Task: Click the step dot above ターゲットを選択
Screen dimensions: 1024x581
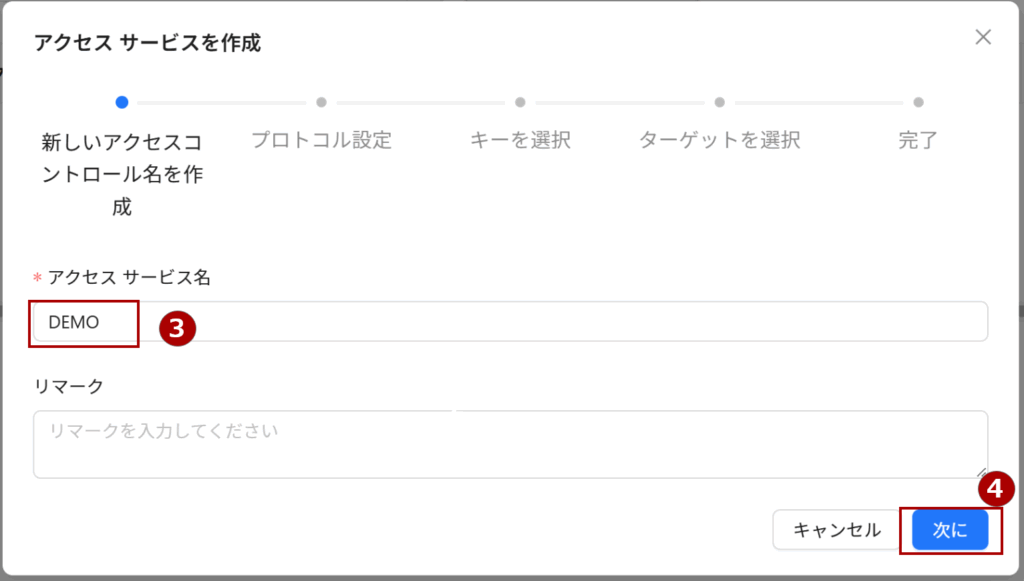Action: point(719,101)
